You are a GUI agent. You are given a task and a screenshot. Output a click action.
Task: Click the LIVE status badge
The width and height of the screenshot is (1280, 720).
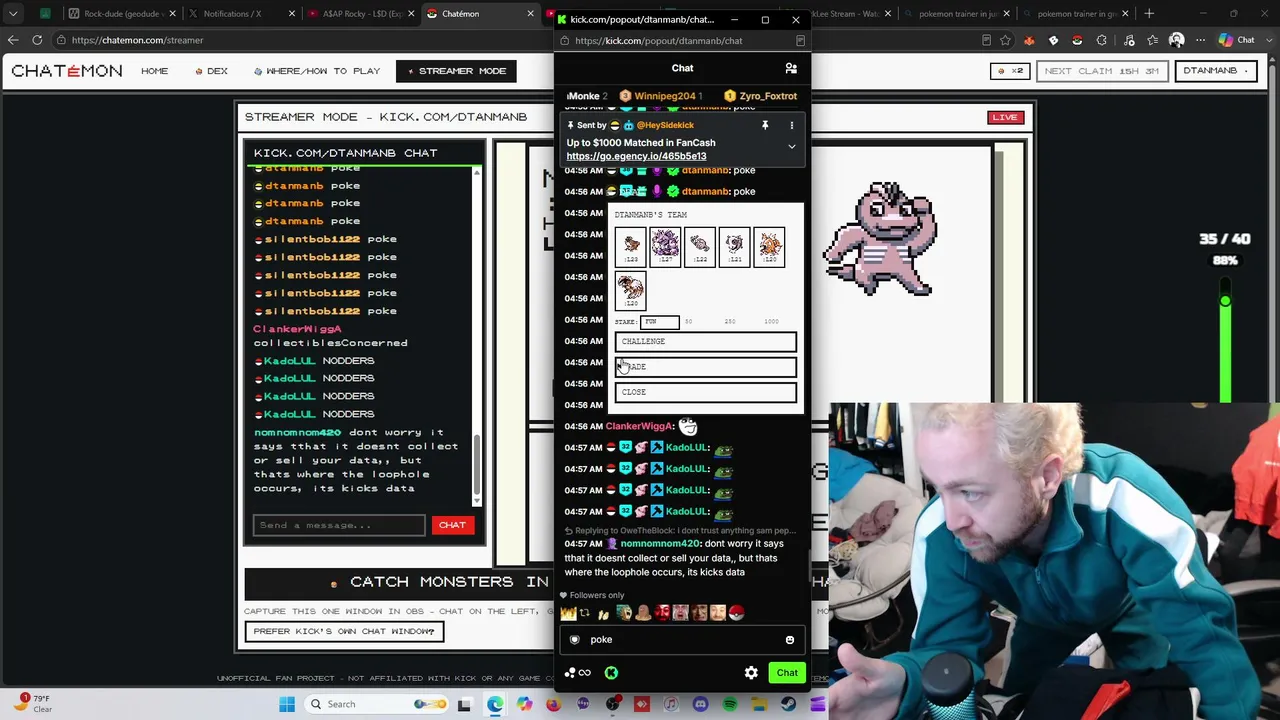coord(1005,117)
